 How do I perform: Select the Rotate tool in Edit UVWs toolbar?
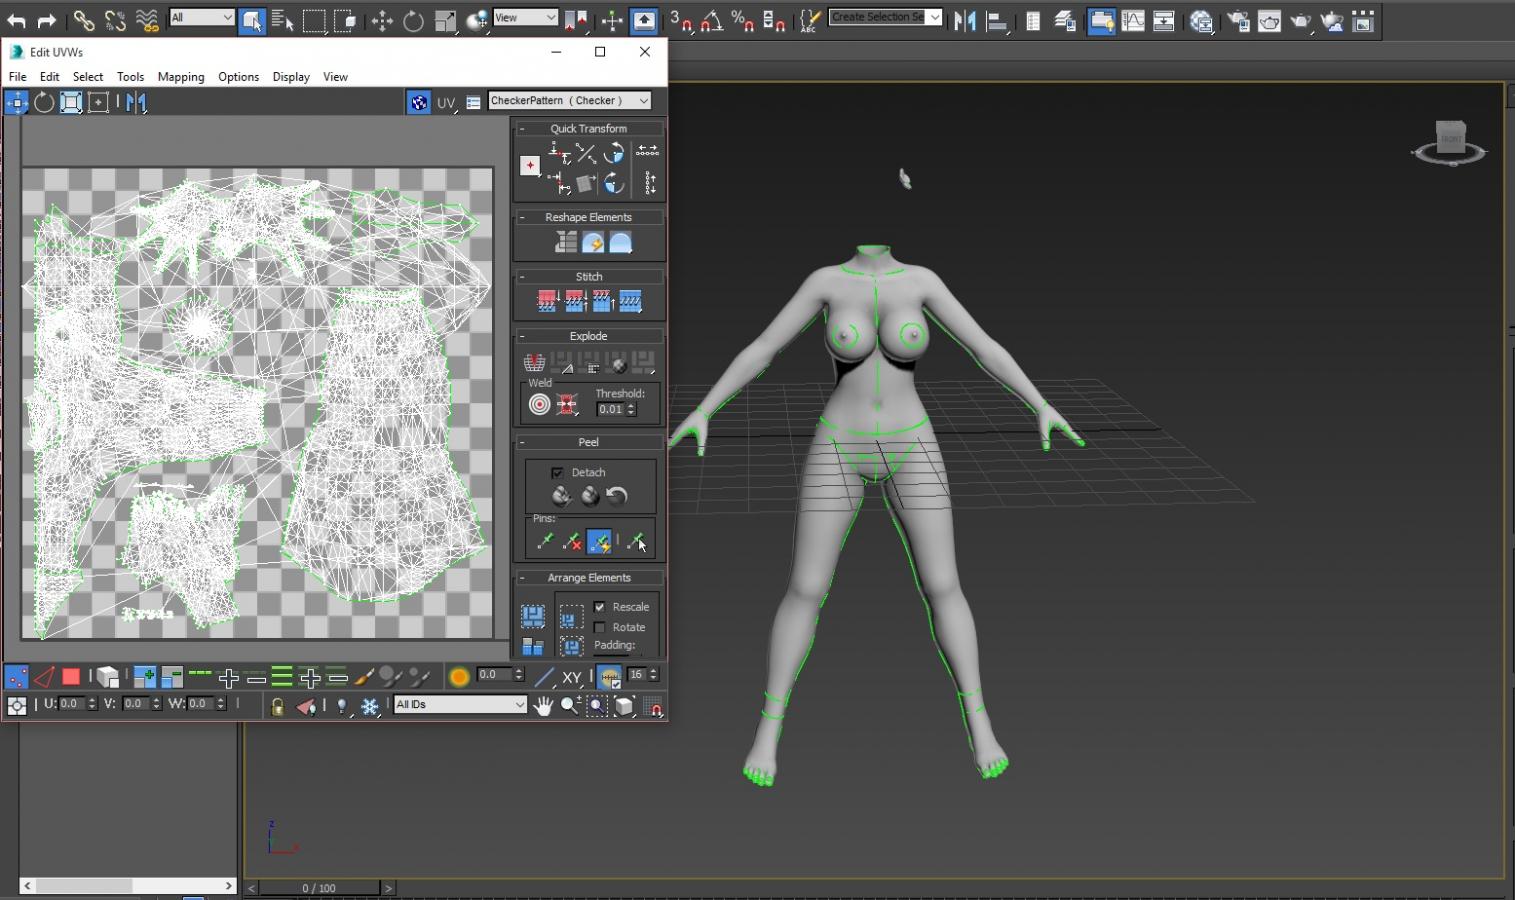pyautogui.click(x=44, y=102)
